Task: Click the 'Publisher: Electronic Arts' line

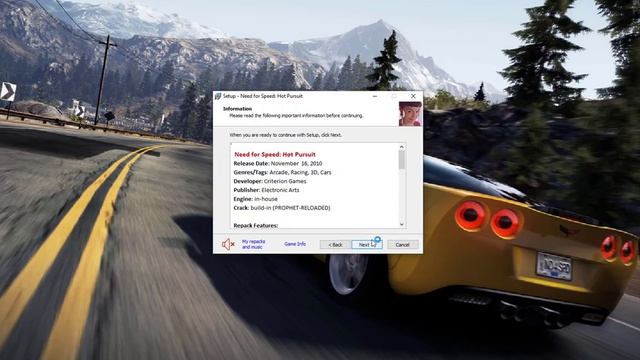Action: (266, 190)
